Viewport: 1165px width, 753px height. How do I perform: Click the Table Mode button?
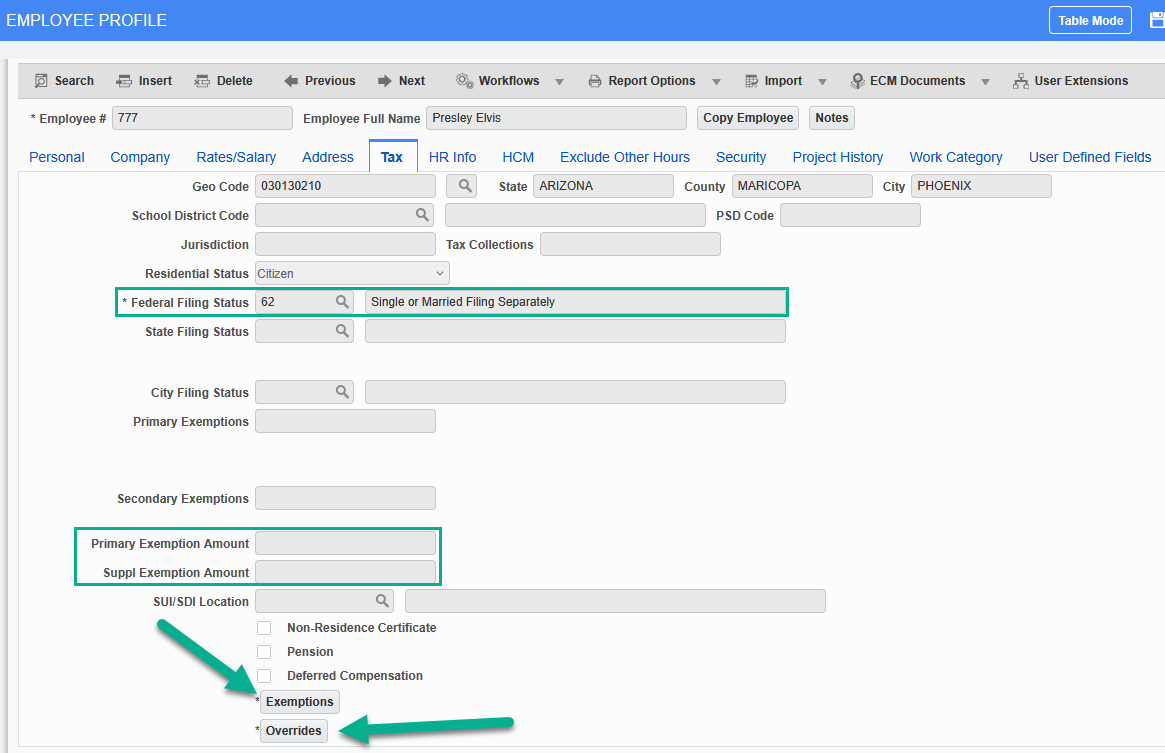tap(1090, 20)
